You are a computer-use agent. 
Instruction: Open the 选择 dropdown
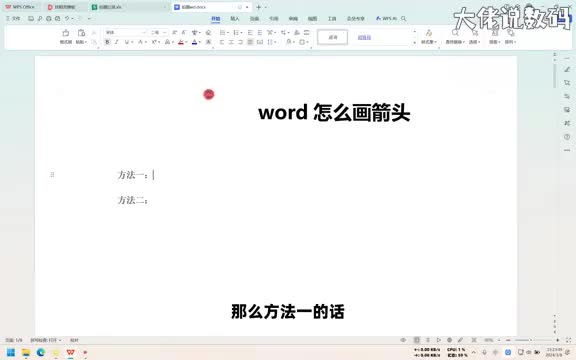474,42
